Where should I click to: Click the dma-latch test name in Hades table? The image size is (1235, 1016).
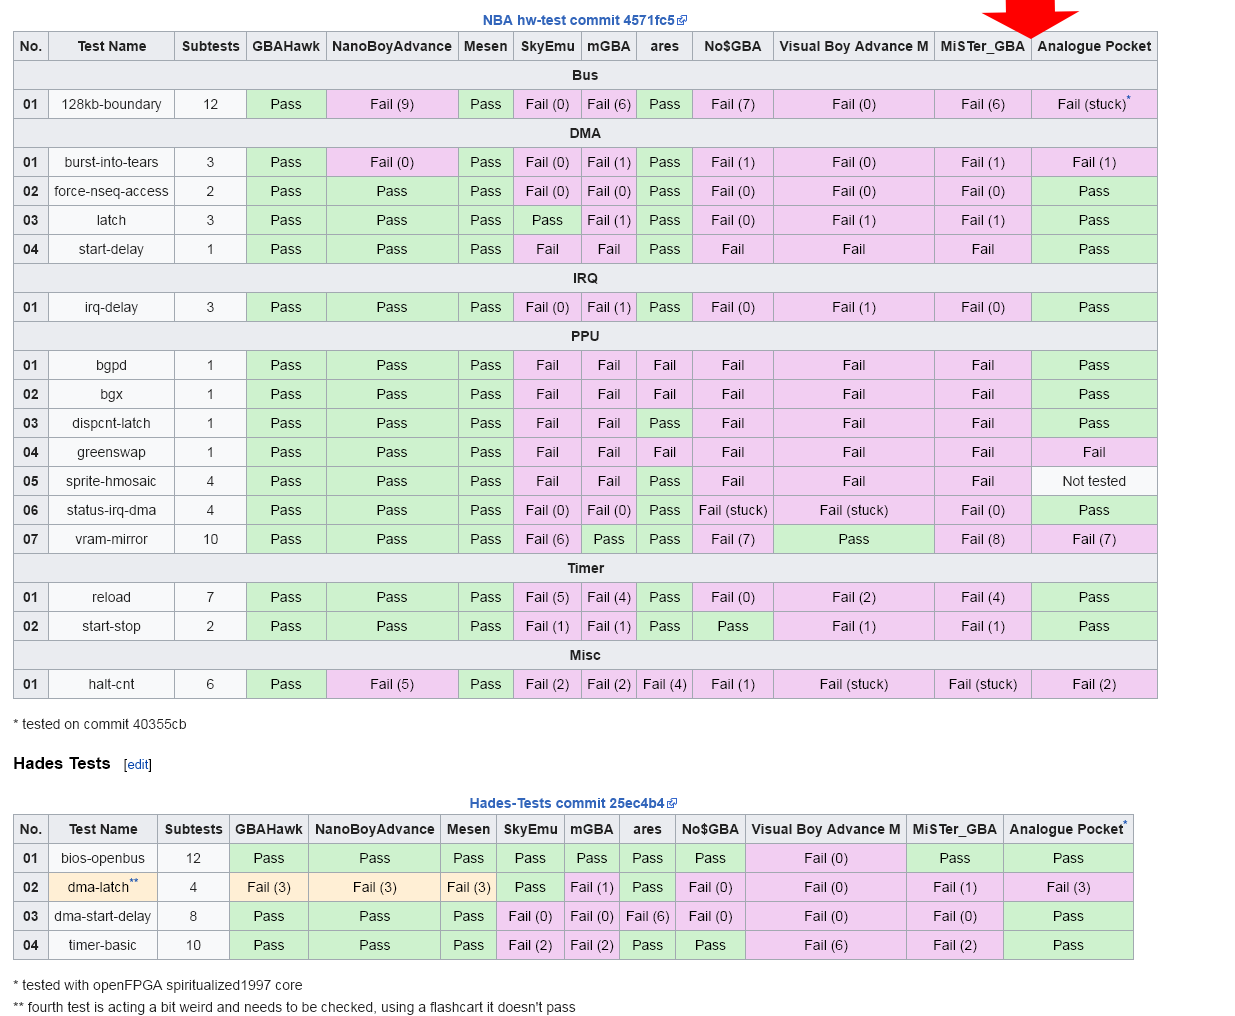(98, 887)
